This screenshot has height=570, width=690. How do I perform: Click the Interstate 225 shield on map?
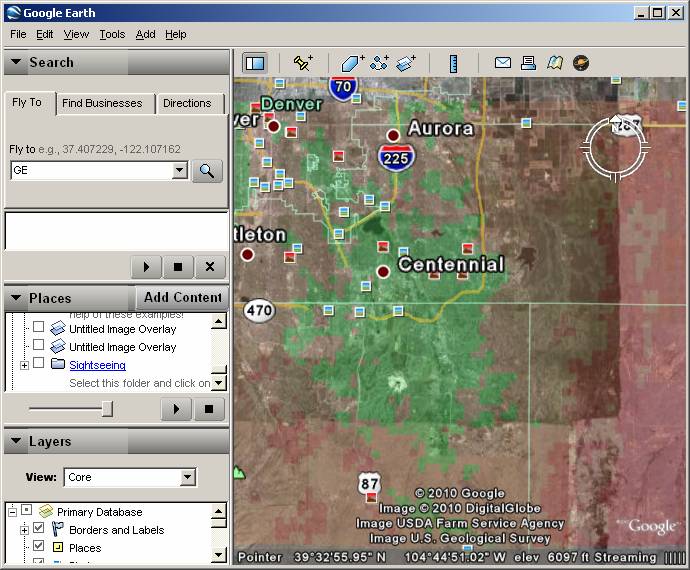click(396, 158)
